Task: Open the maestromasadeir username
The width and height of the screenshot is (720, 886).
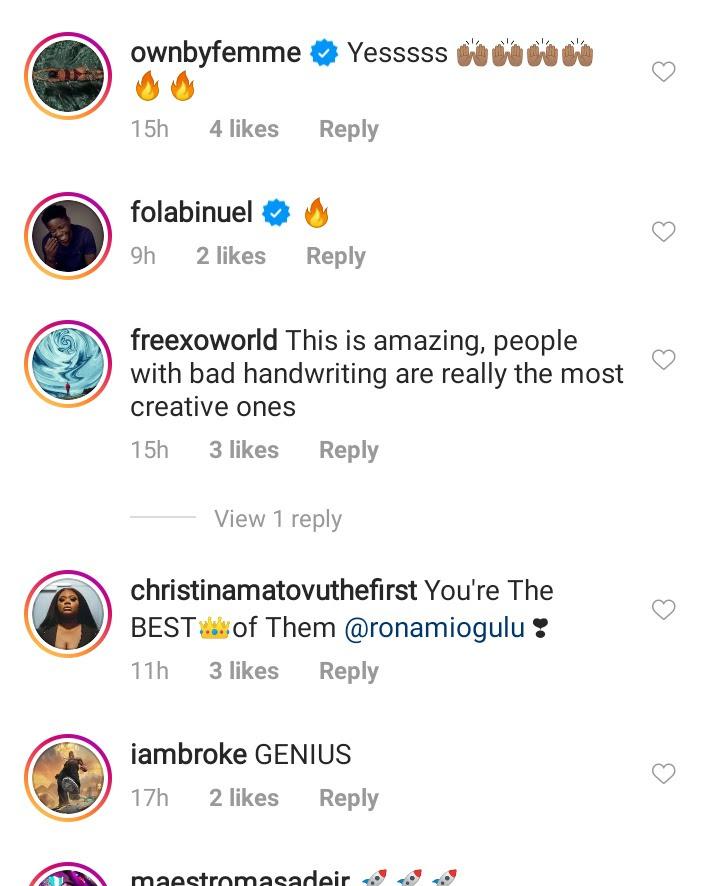Action: [240, 879]
